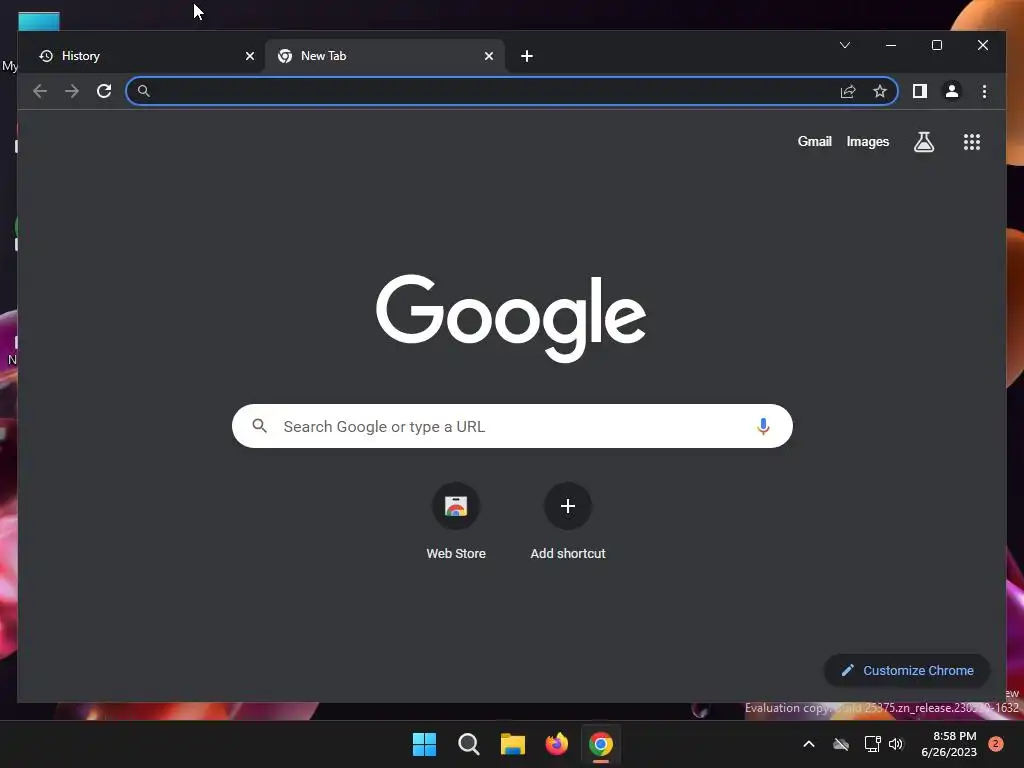Click the browser back arrow

(x=40, y=91)
